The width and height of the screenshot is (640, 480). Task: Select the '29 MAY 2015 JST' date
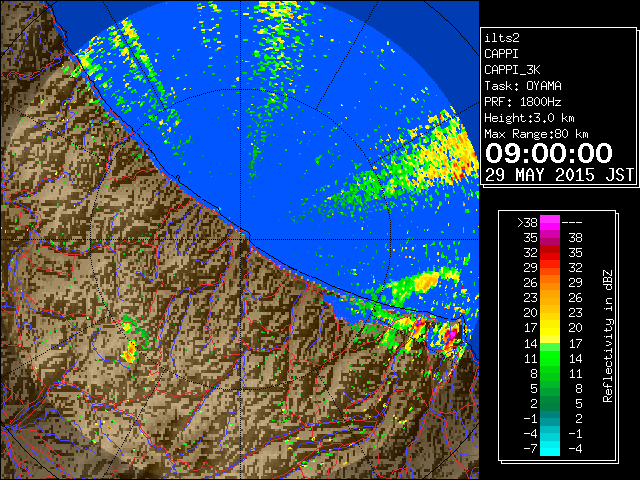(559, 175)
